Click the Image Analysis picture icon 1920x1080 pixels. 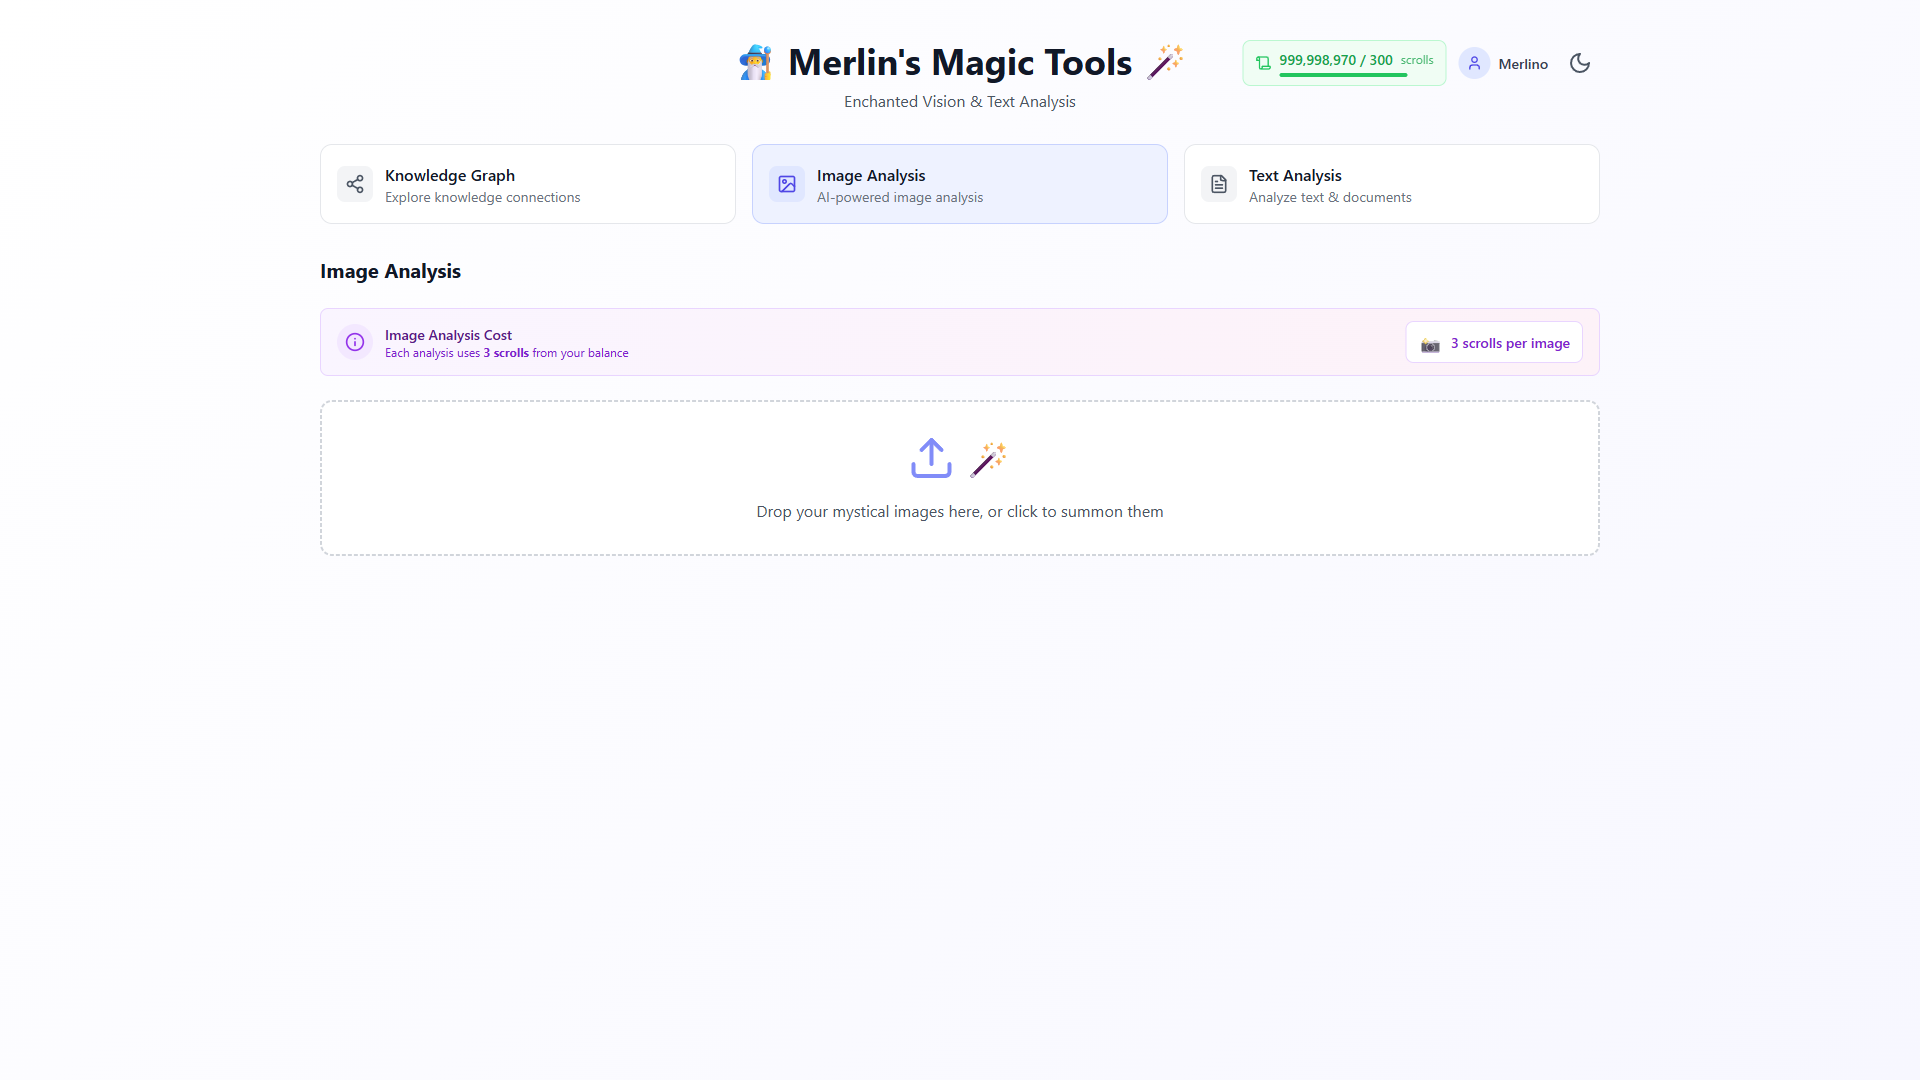tap(787, 184)
